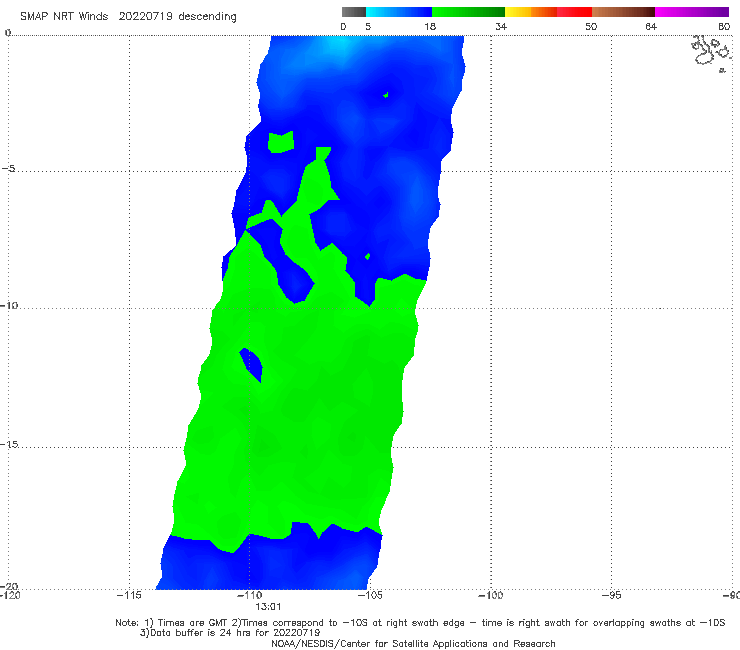Click the light cyan low-wind spot at swath top
The image size is (740, 650).
pos(341,44)
